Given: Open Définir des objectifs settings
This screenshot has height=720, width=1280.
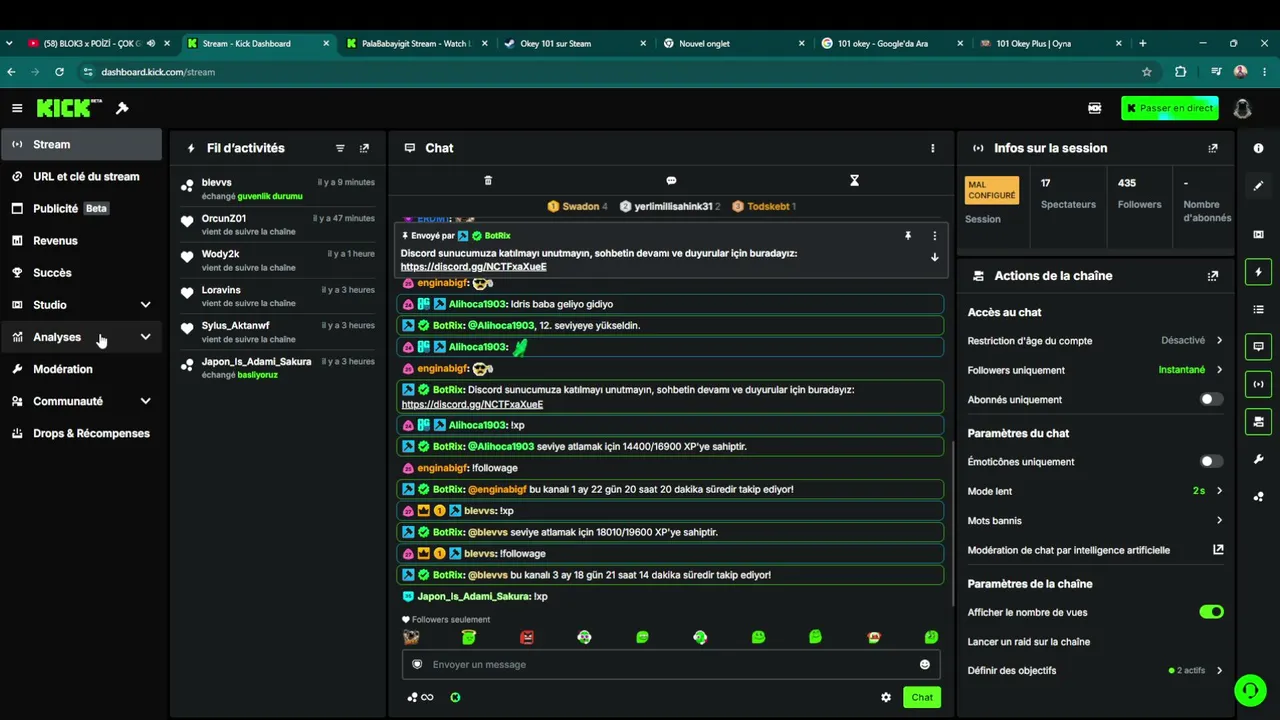Looking at the screenshot, I should pos(1095,670).
